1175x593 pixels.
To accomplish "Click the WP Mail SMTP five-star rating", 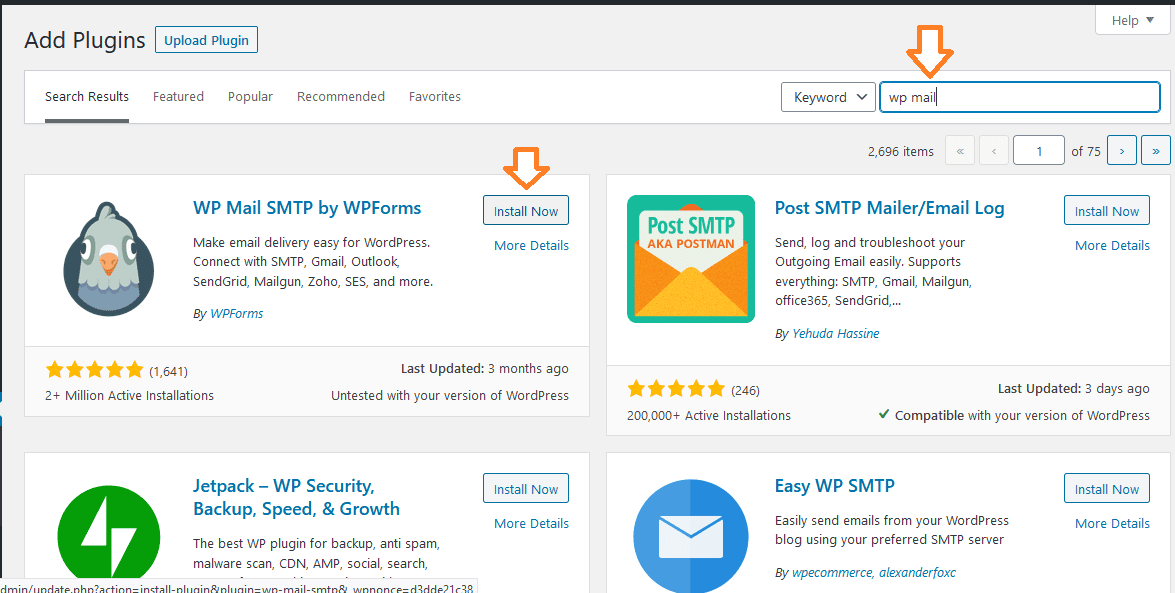I will (x=94, y=370).
